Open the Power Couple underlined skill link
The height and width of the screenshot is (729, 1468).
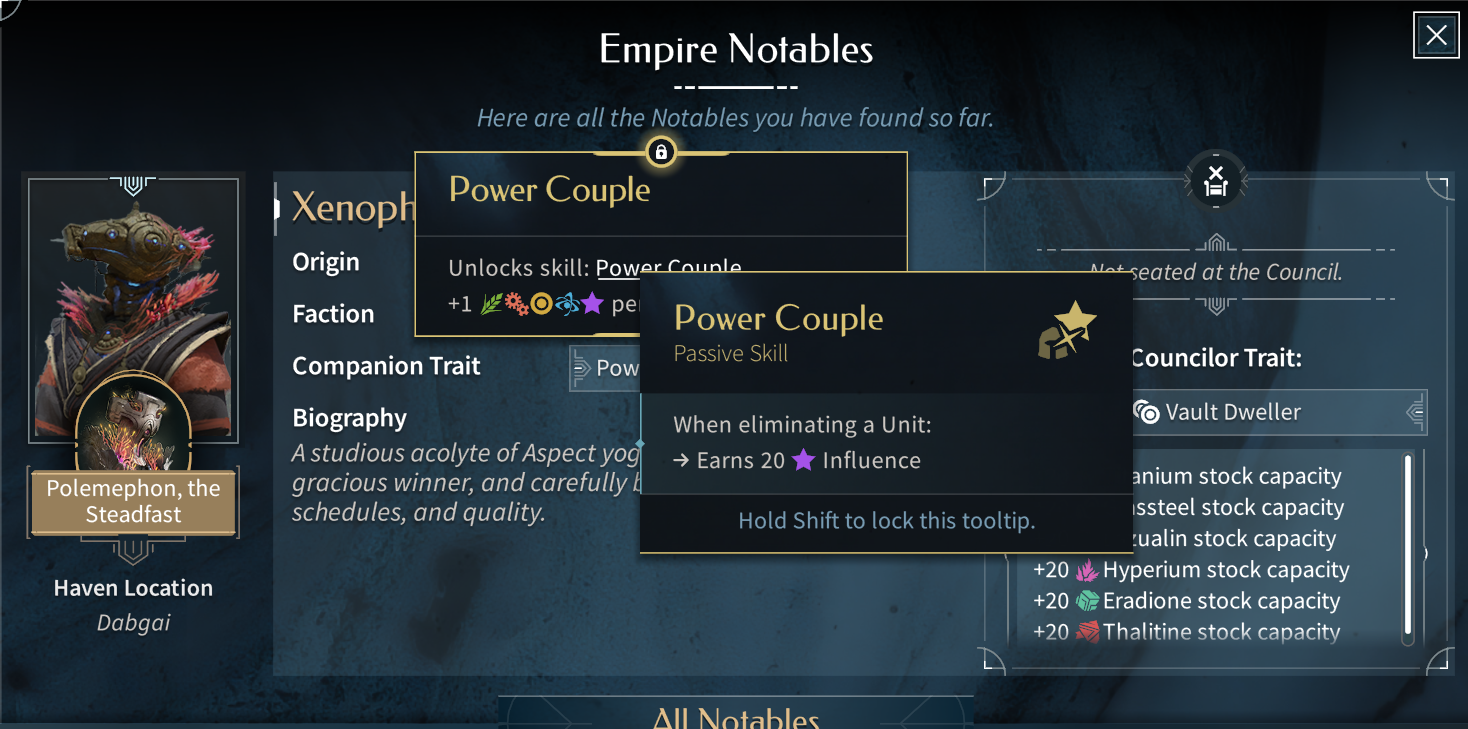pyautogui.click(x=668, y=268)
